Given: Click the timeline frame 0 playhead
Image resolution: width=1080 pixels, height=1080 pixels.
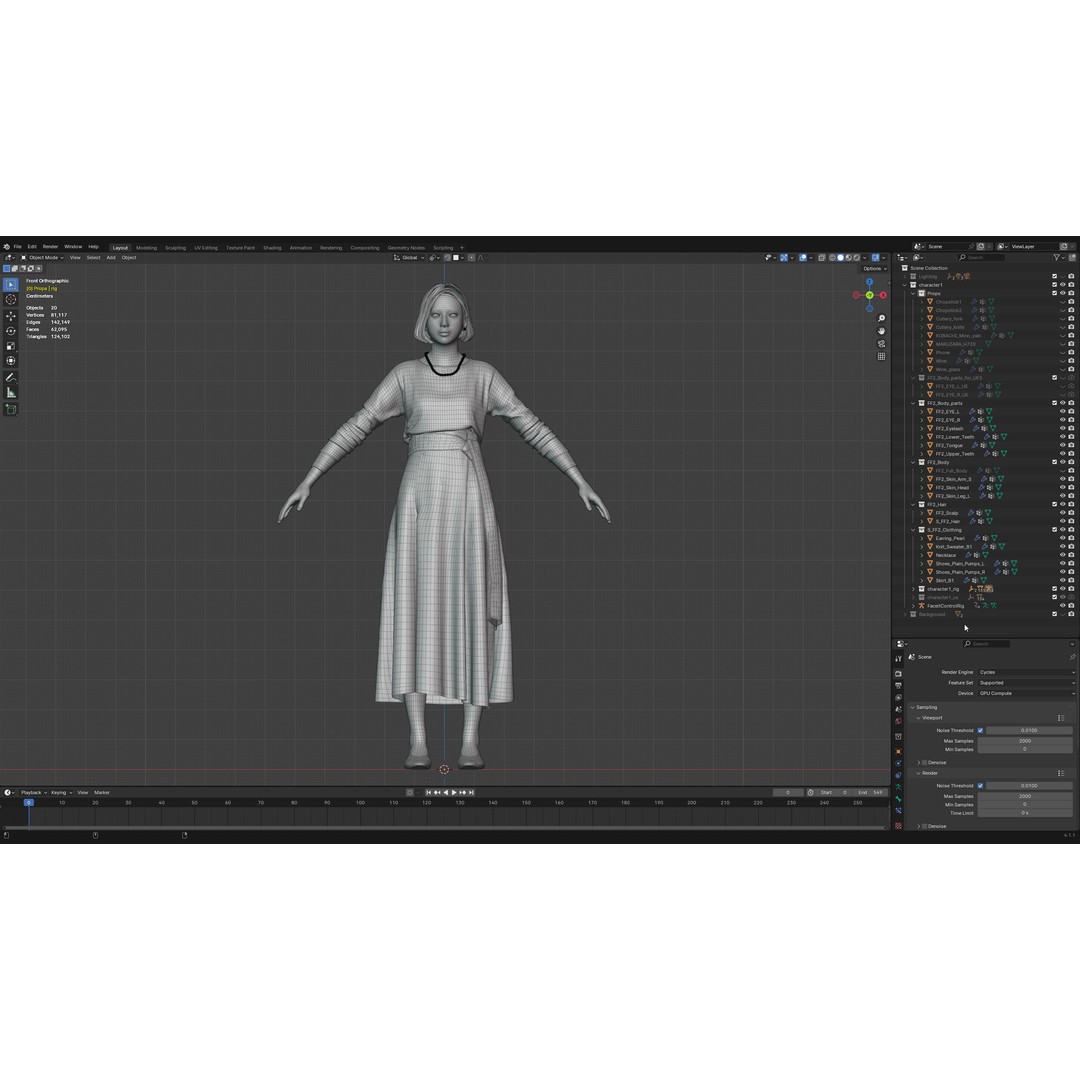Looking at the screenshot, I should (x=28, y=802).
